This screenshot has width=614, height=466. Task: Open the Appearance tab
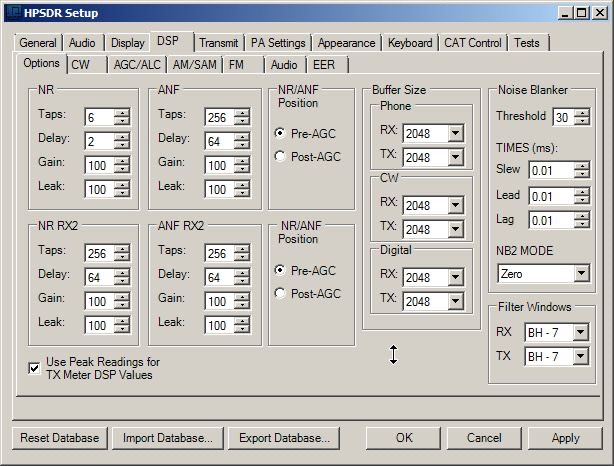click(346, 43)
